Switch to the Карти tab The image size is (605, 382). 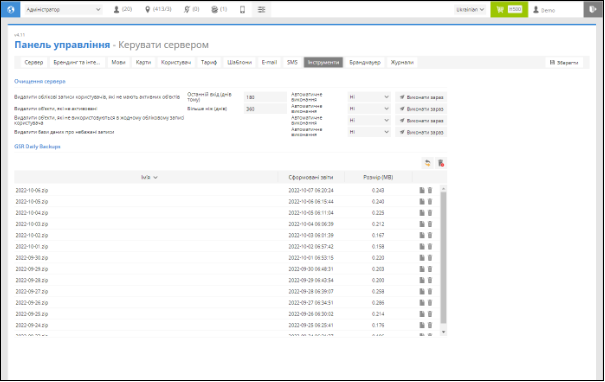(x=143, y=62)
